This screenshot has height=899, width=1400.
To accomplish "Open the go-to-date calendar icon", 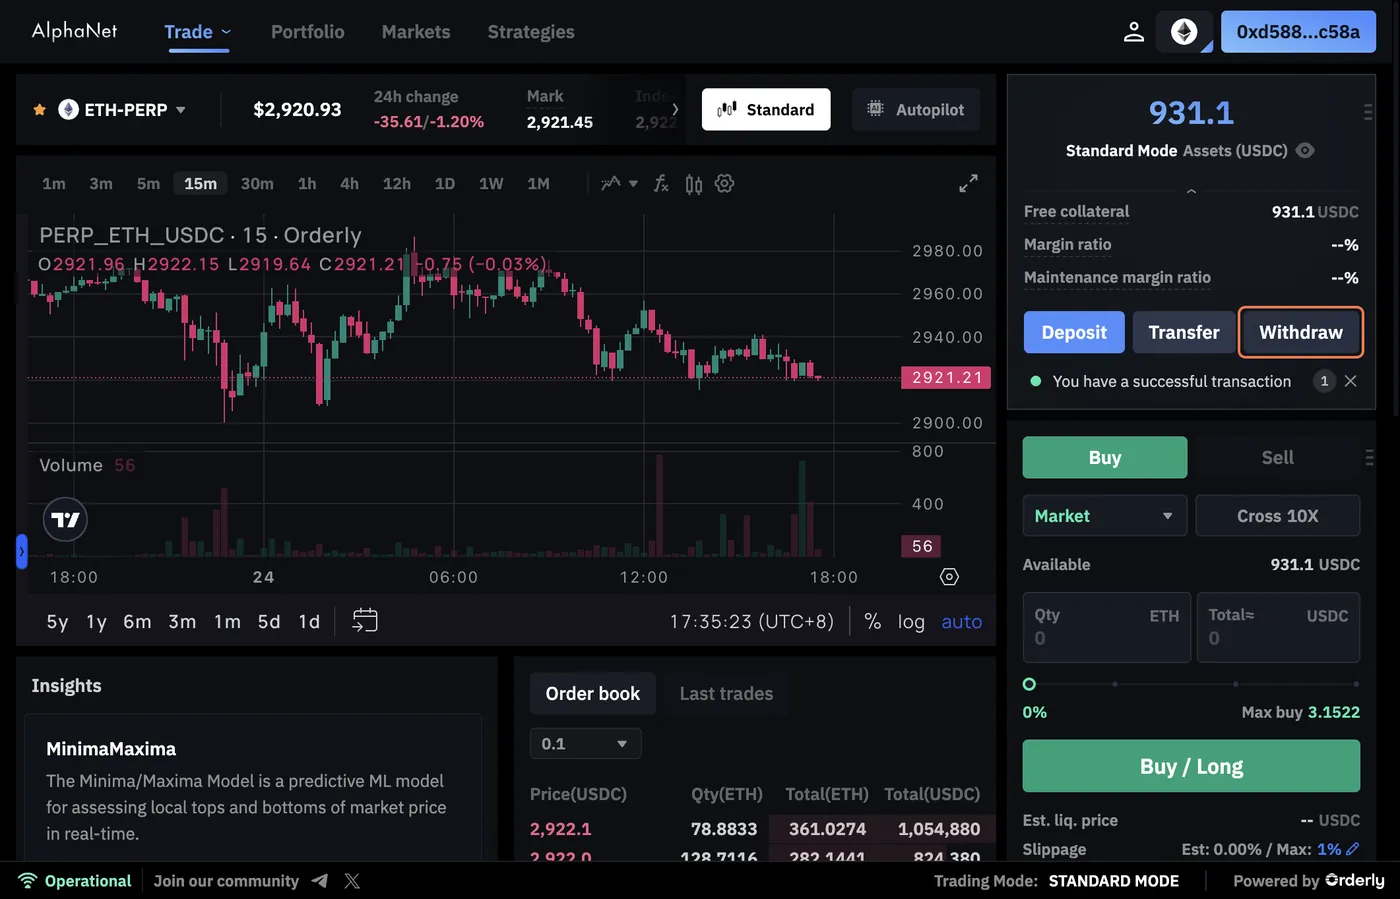I will tap(365, 621).
